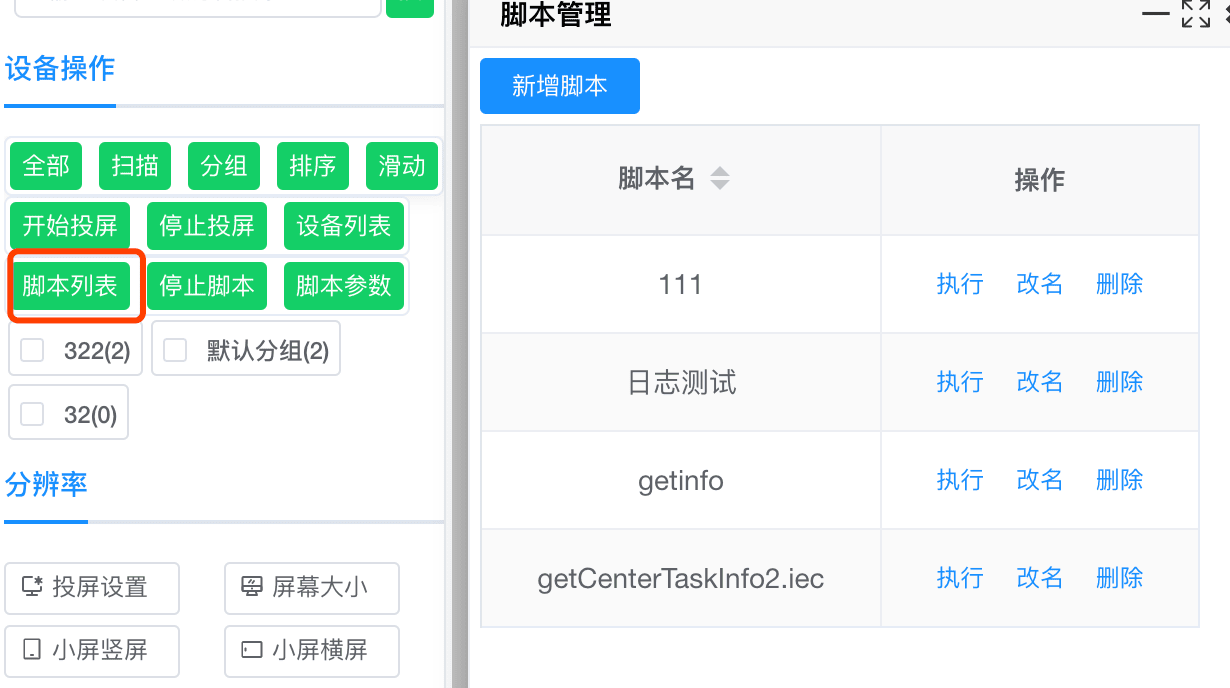Switch to 小屏竖屏 portrait mode
This screenshot has height=688, width=1230.
click(x=92, y=651)
